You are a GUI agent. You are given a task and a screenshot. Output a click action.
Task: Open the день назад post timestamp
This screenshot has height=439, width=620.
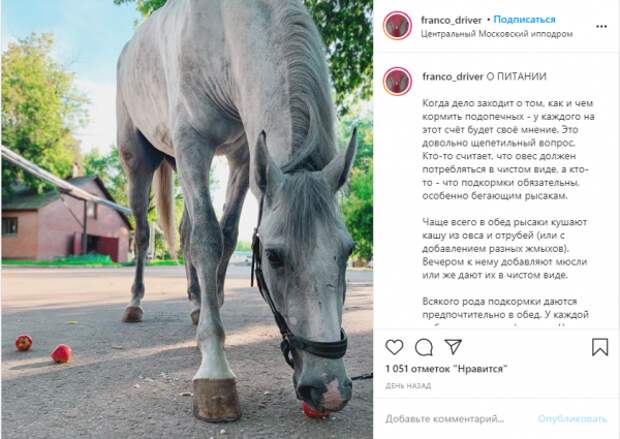tap(408, 386)
